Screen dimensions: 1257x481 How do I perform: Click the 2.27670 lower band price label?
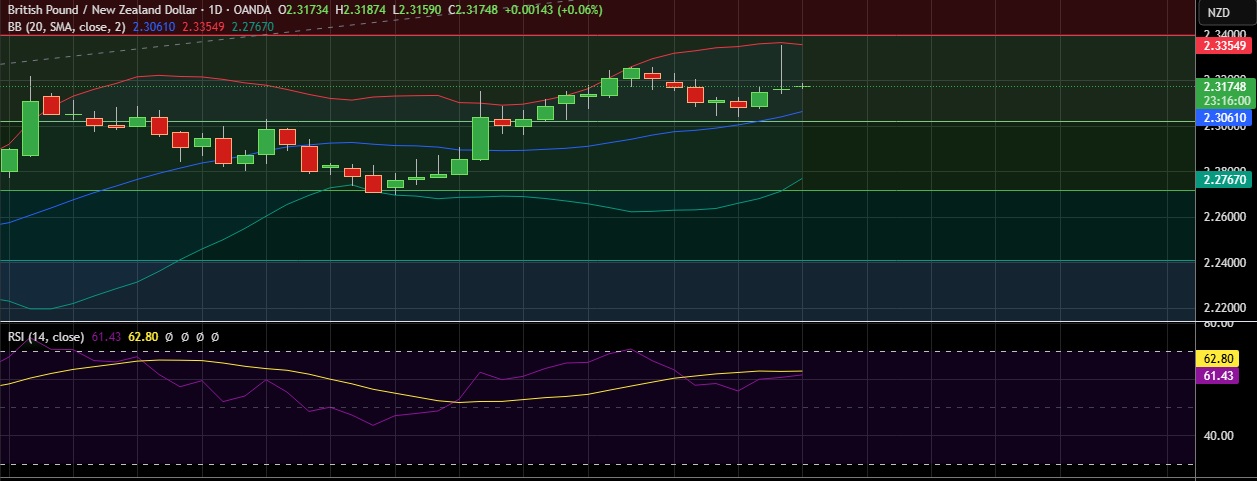[x=1224, y=180]
